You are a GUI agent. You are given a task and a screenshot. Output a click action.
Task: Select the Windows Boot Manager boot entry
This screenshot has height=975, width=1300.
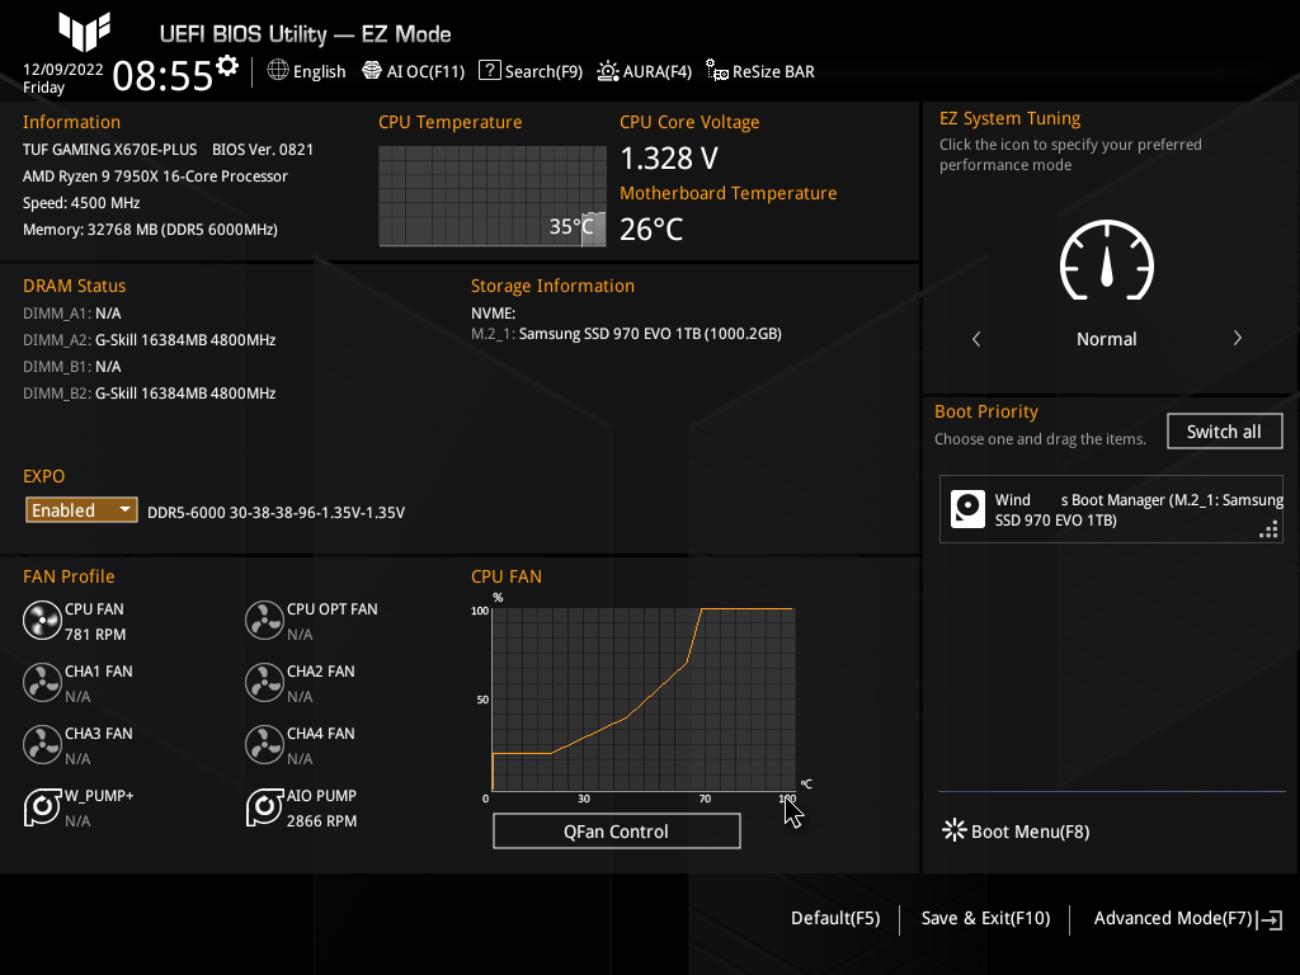click(1111, 509)
